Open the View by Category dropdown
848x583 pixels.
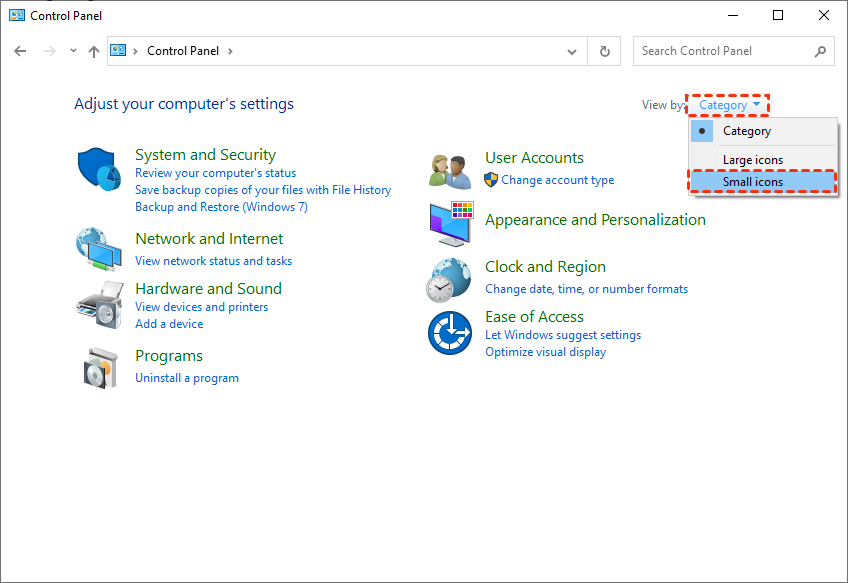(729, 105)
